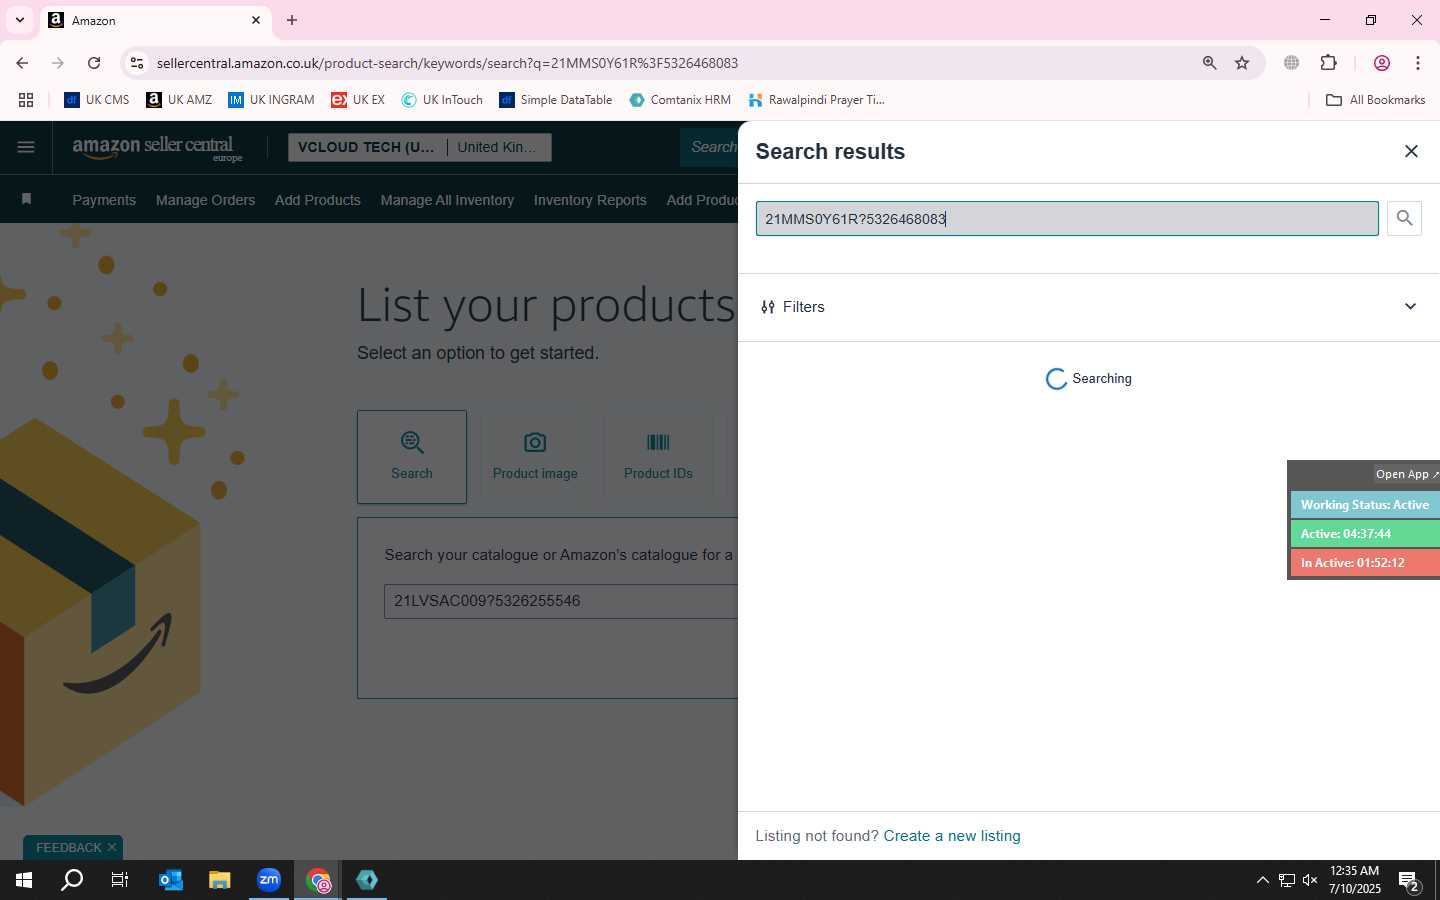
Task: Open Chrome three-dot menu
Action: click(1418, 63)
